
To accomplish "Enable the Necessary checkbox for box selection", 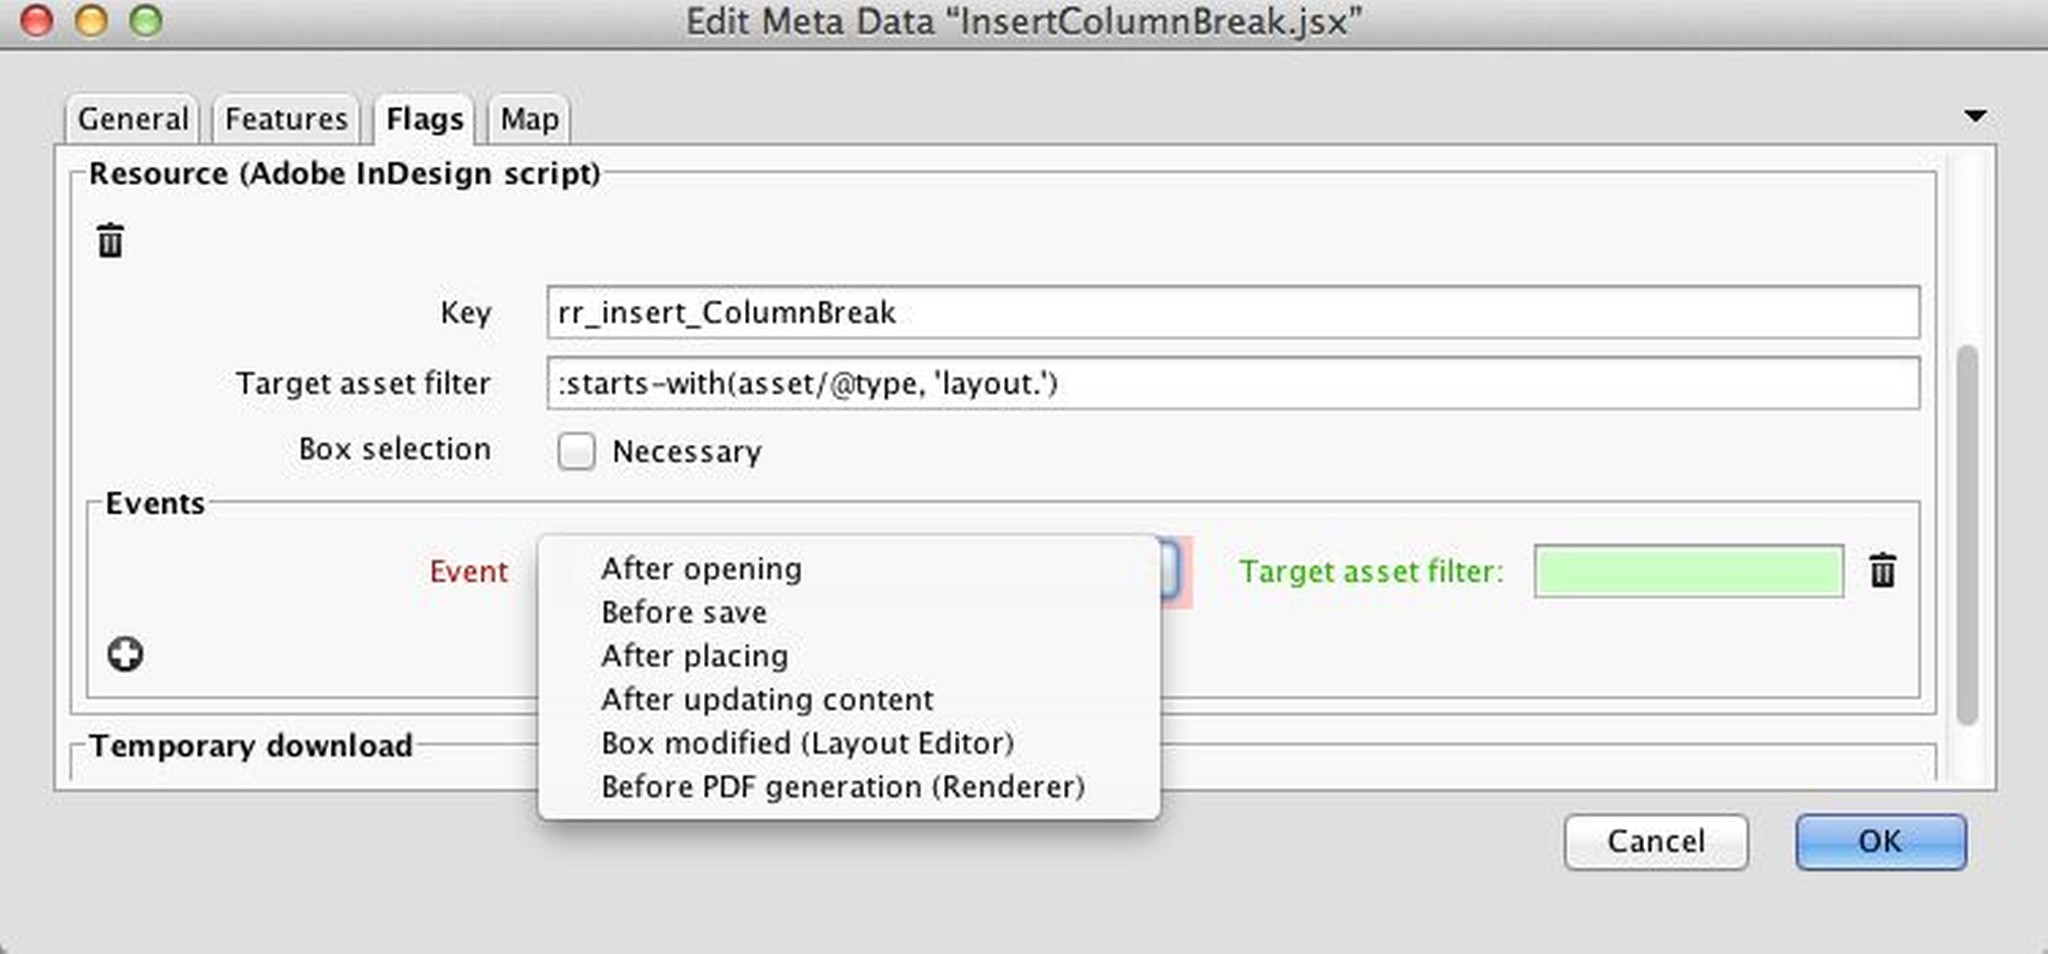I will (x=576, y=451).
